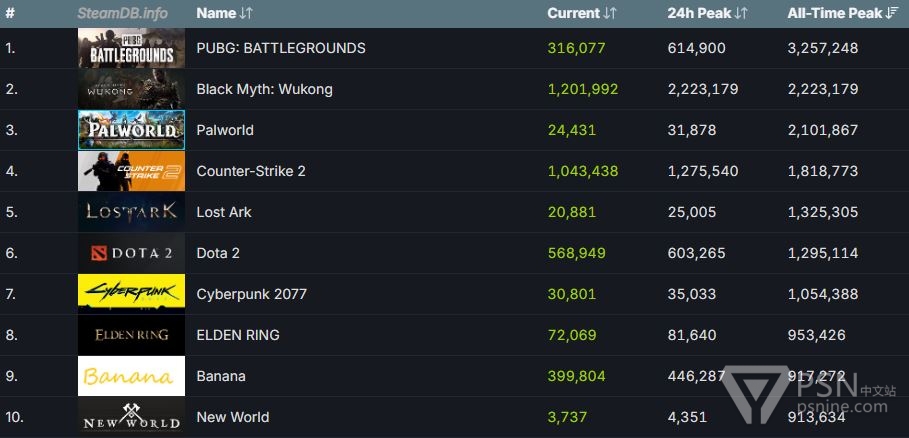Open Counter-Strike 2 game thumbnail
Image resolution: width=909 pixels, height=438 pixels.
tap(132, 171)
